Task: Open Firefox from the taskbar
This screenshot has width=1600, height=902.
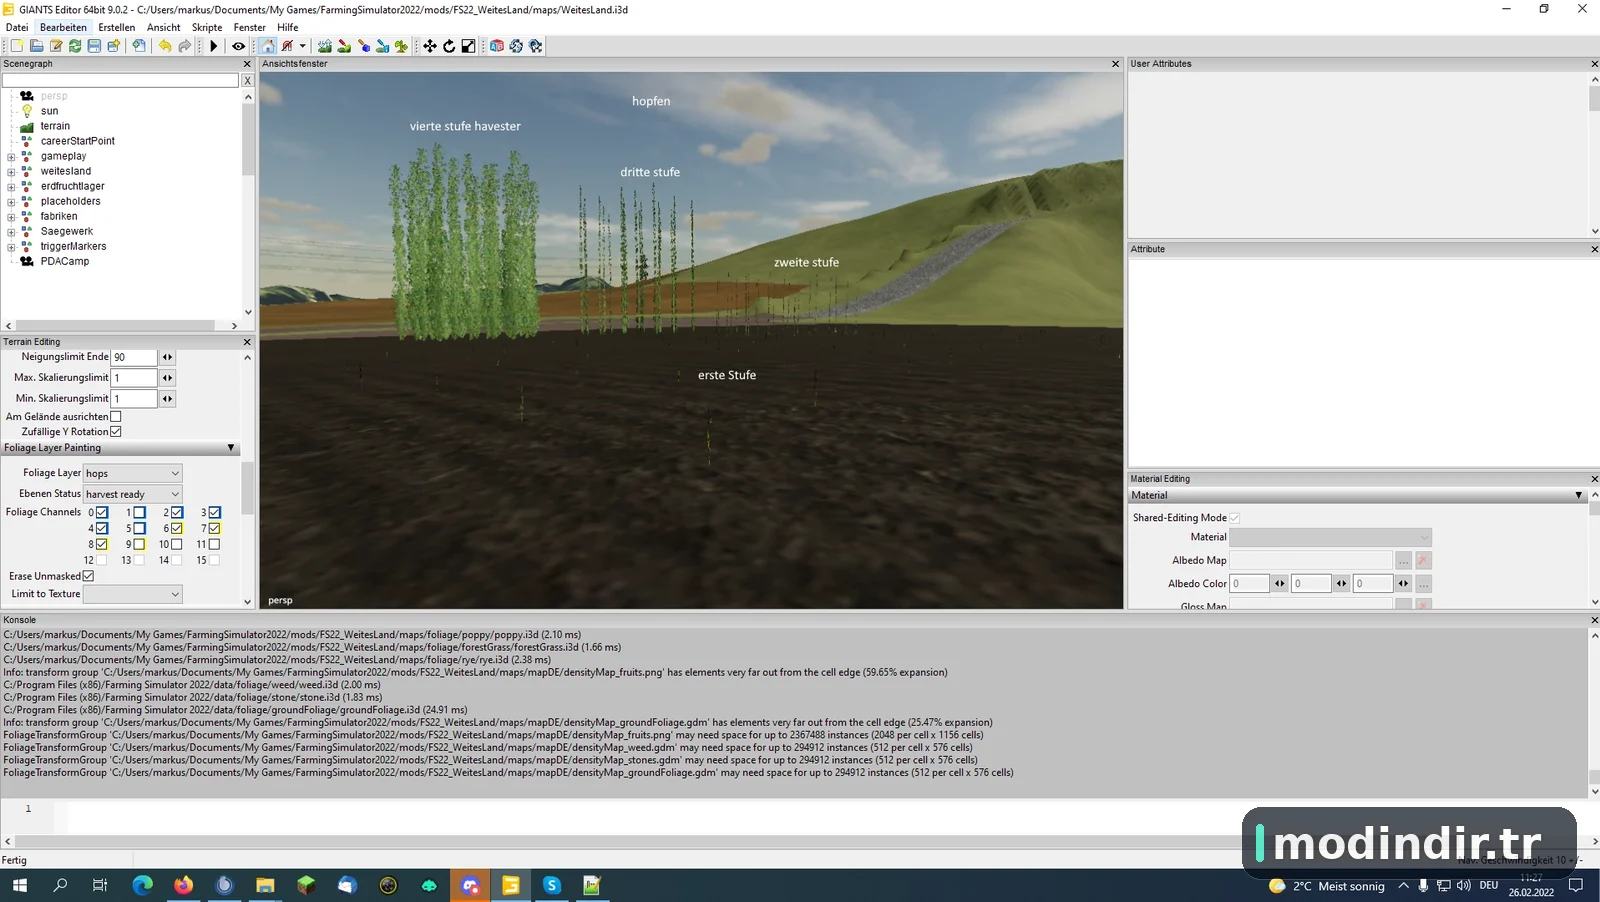Action: click(x=183, y=885)
